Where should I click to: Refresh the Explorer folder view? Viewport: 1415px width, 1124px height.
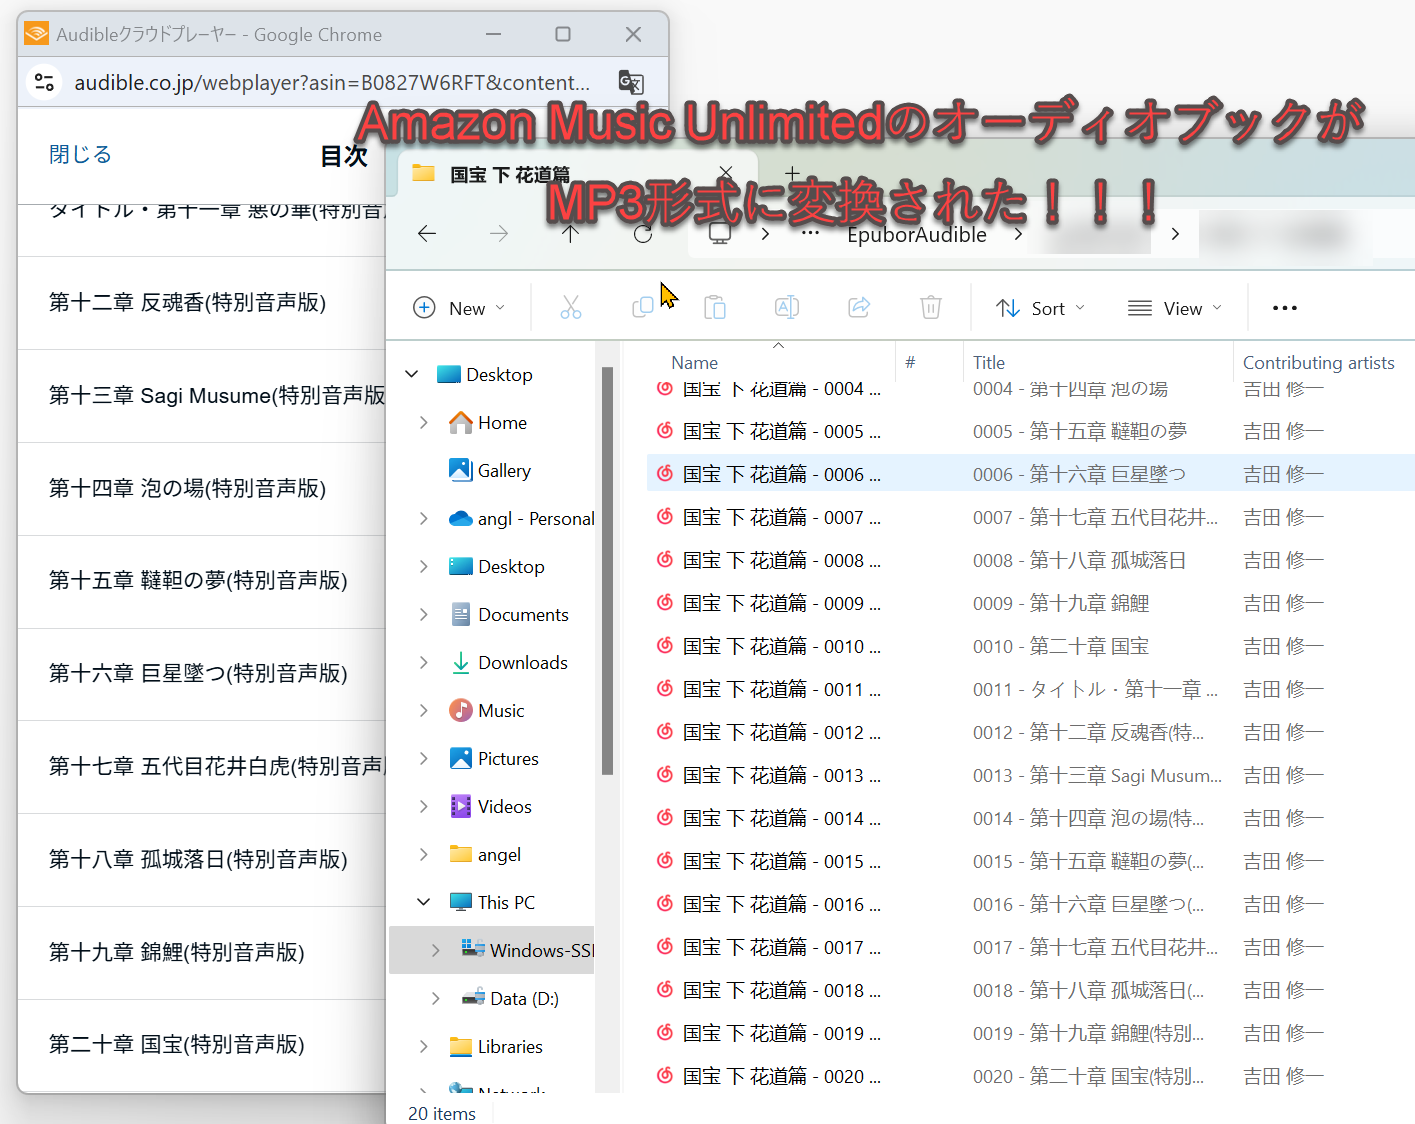(x=643, y=234)
